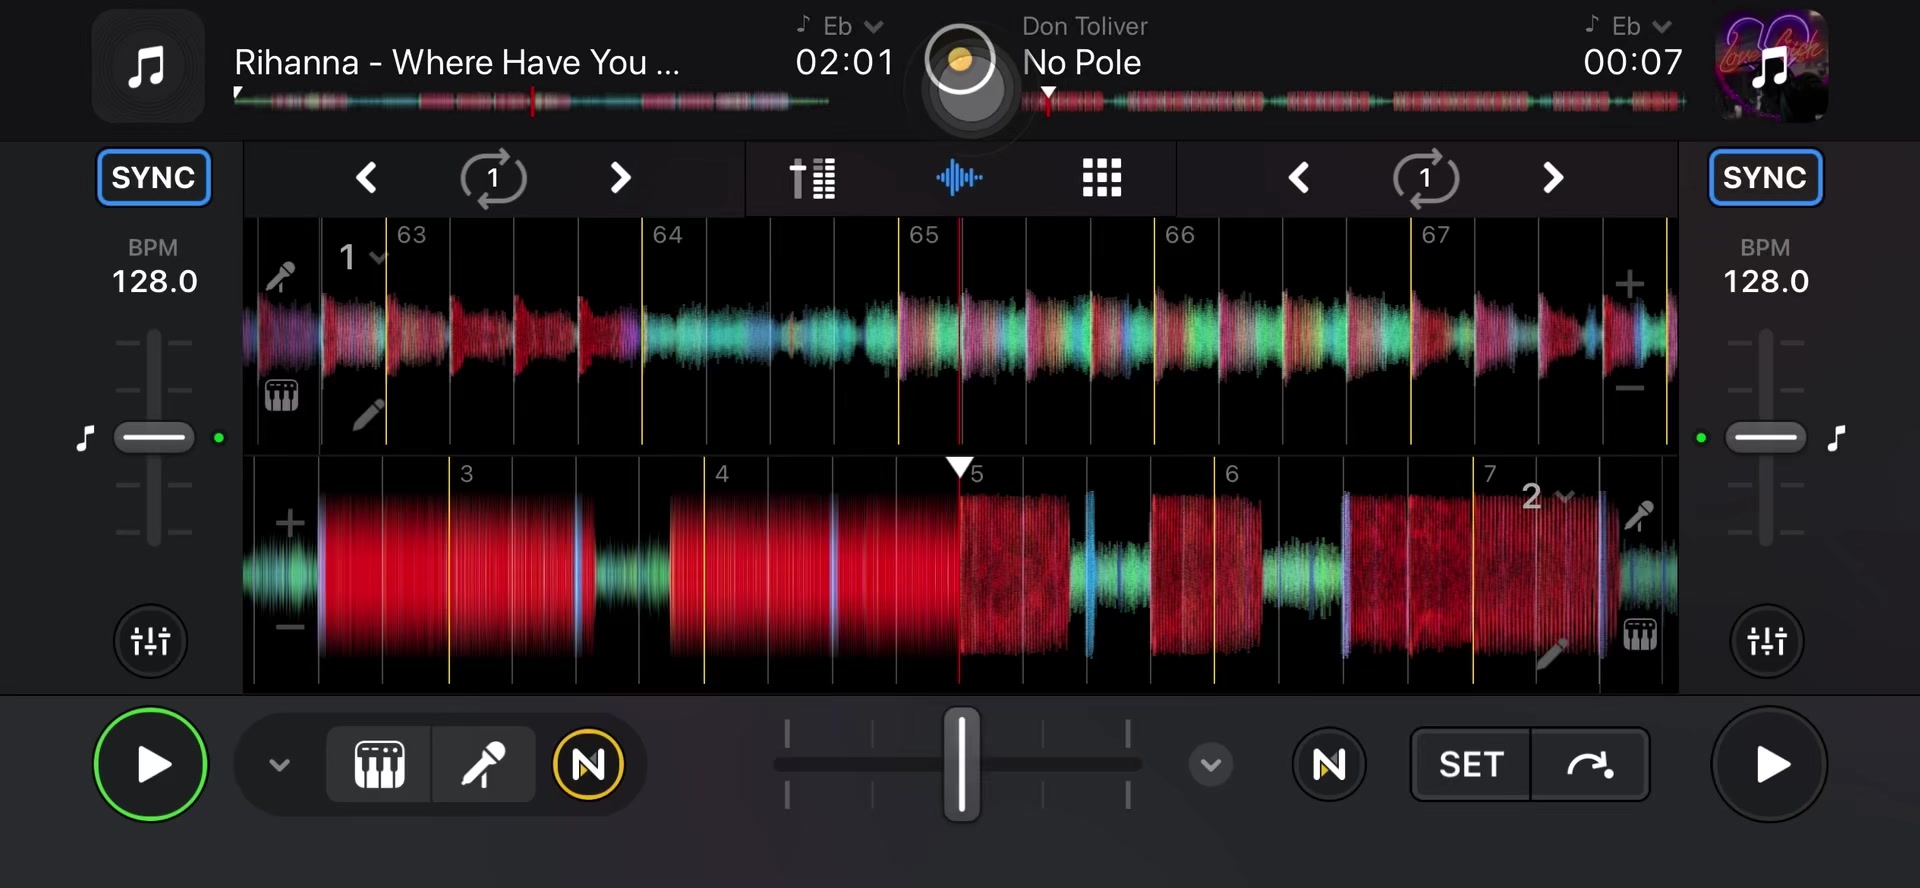This screenshot has height=888, width=1920.
Task: Double the loop length on right deck
Action: [x=1552, y=178]
